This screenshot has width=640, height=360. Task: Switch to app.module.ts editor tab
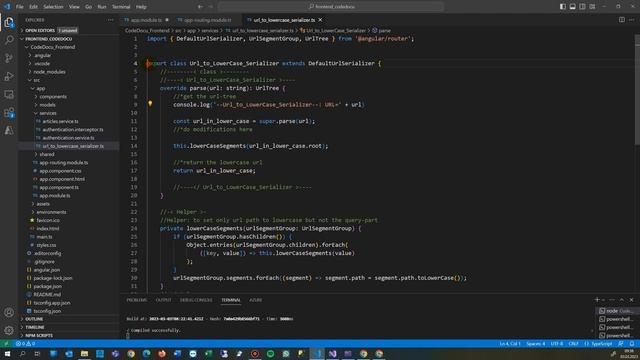147,20
